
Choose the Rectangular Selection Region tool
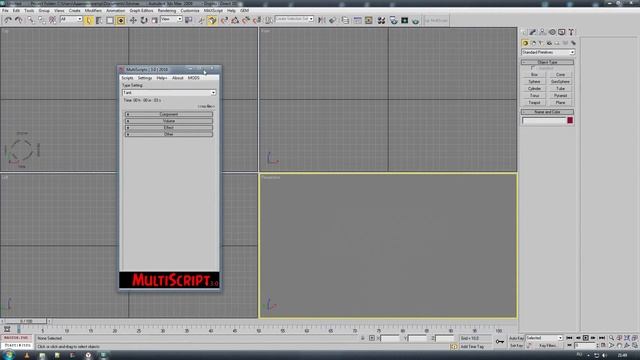(x=110, y=20)
